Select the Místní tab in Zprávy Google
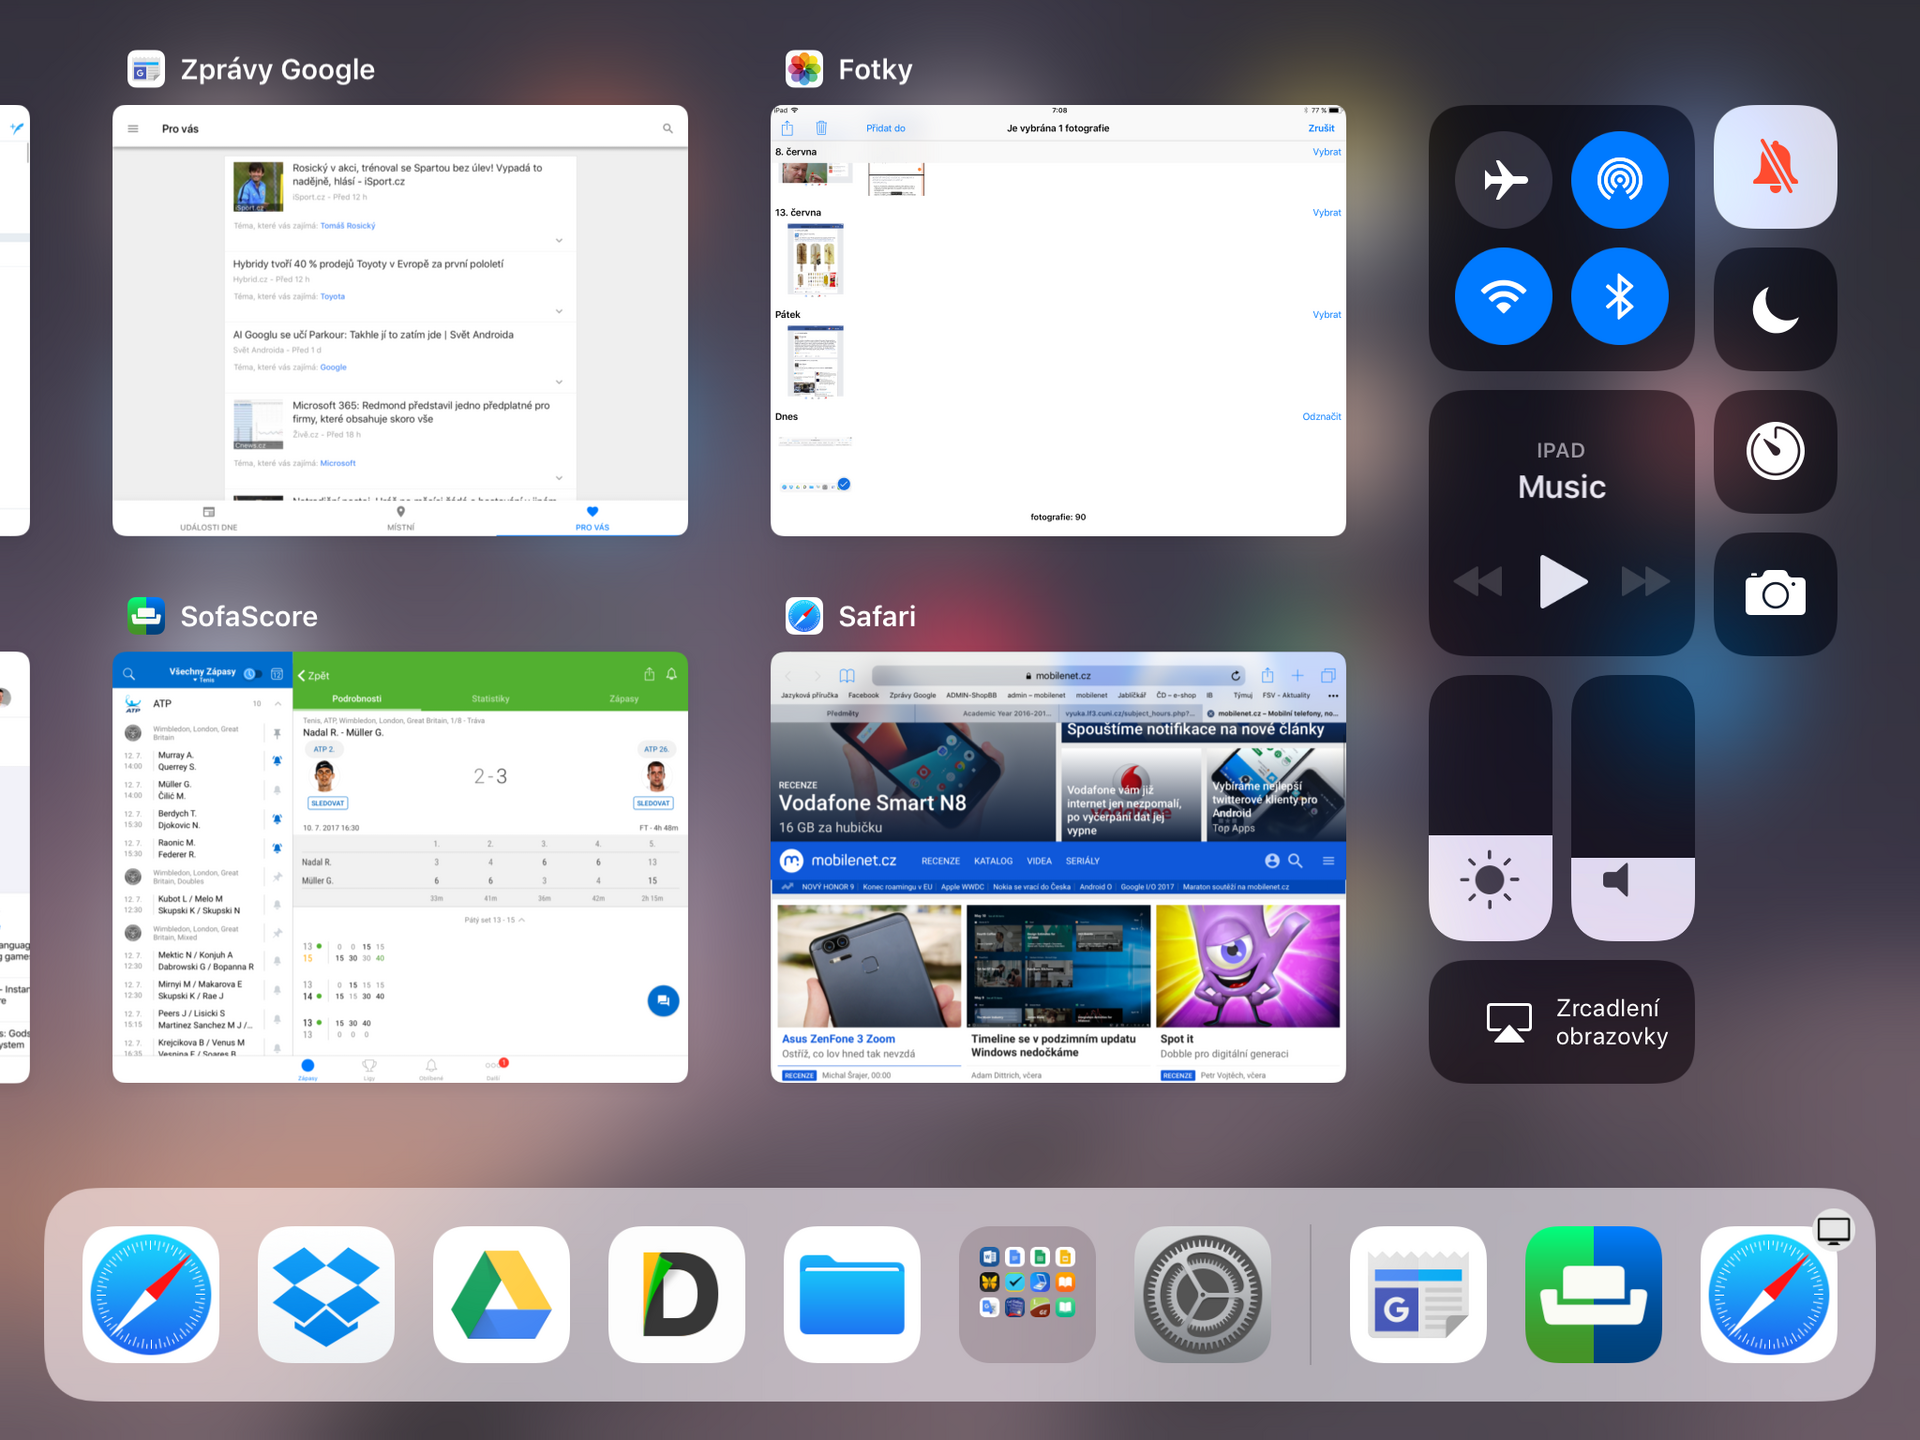Image resolution: width=1920 pixels, height=1440 pixels. click(x=400, y=518)
